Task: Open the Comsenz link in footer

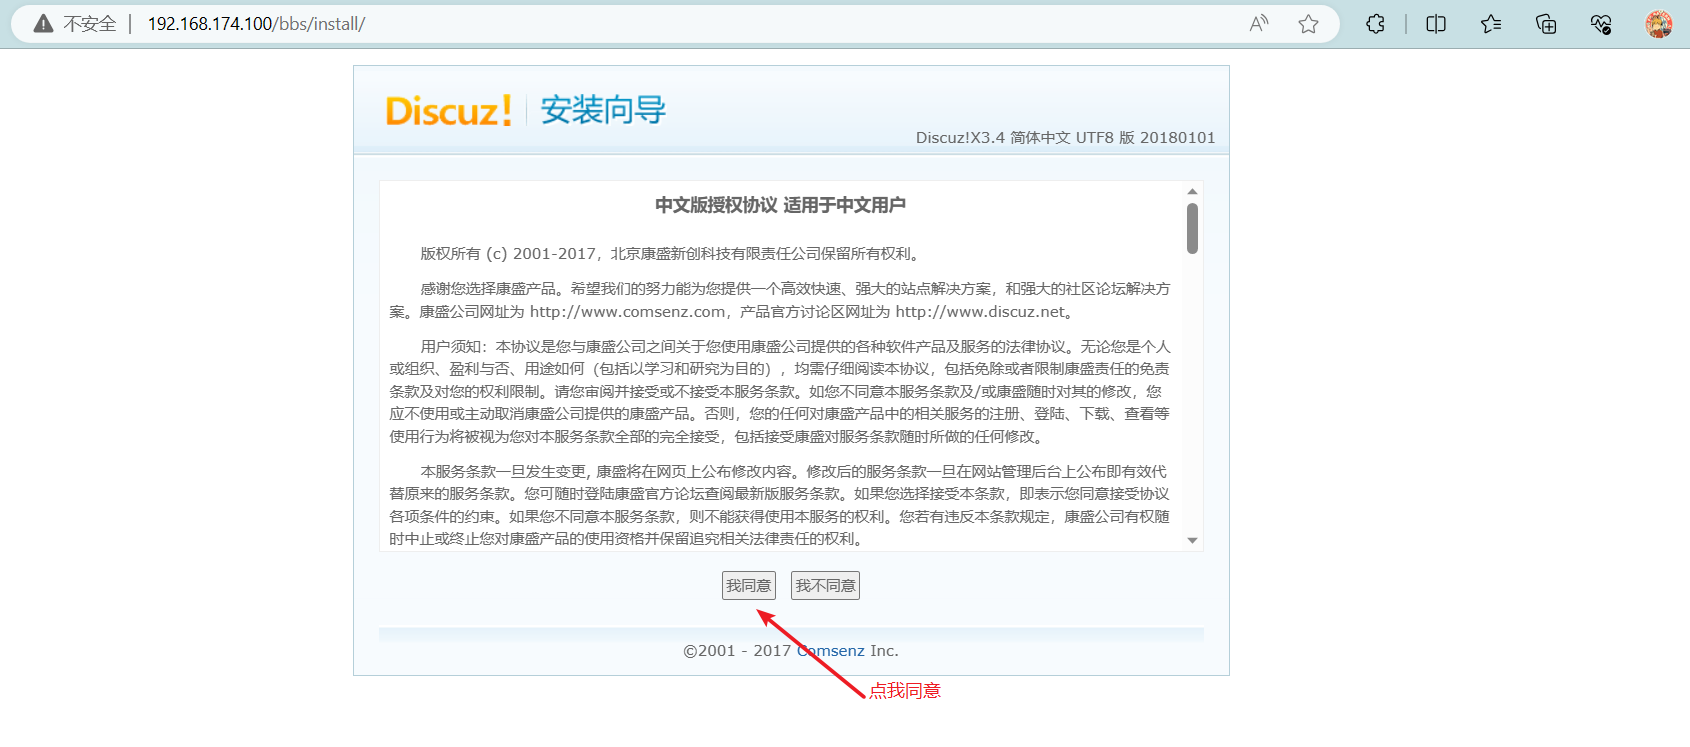Action: 831,651
